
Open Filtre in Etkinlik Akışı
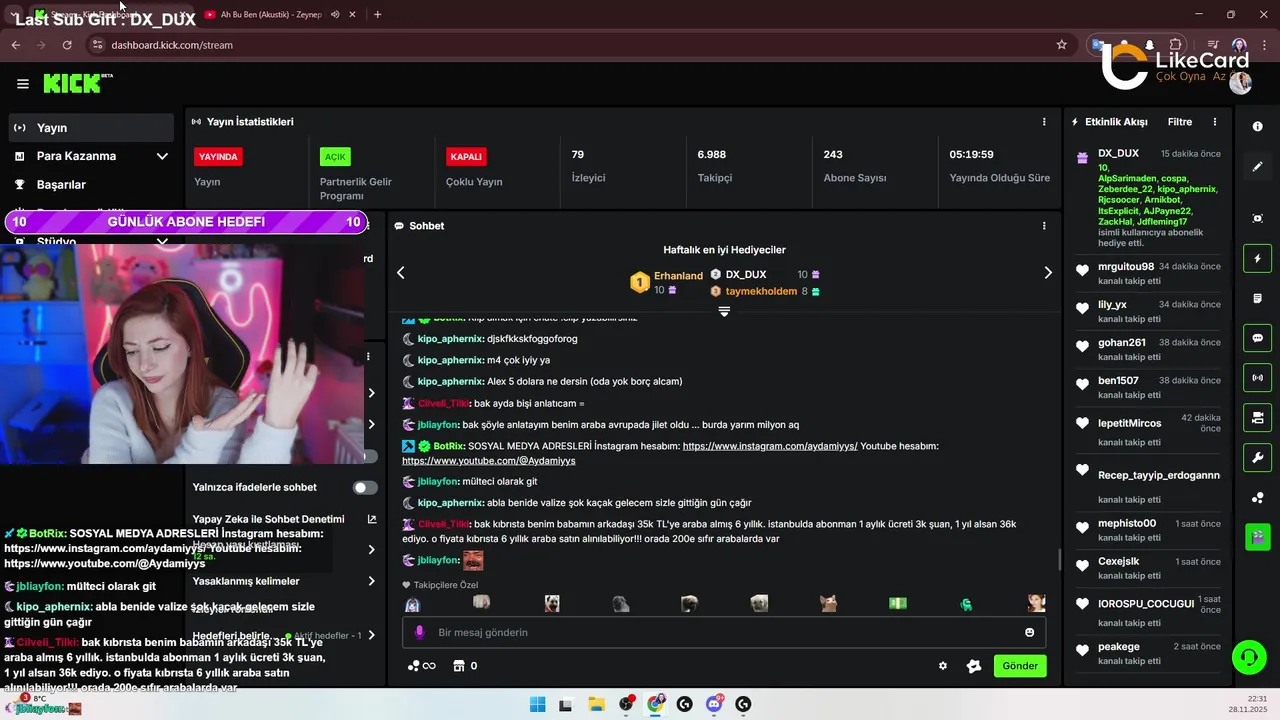point(1180,122)
